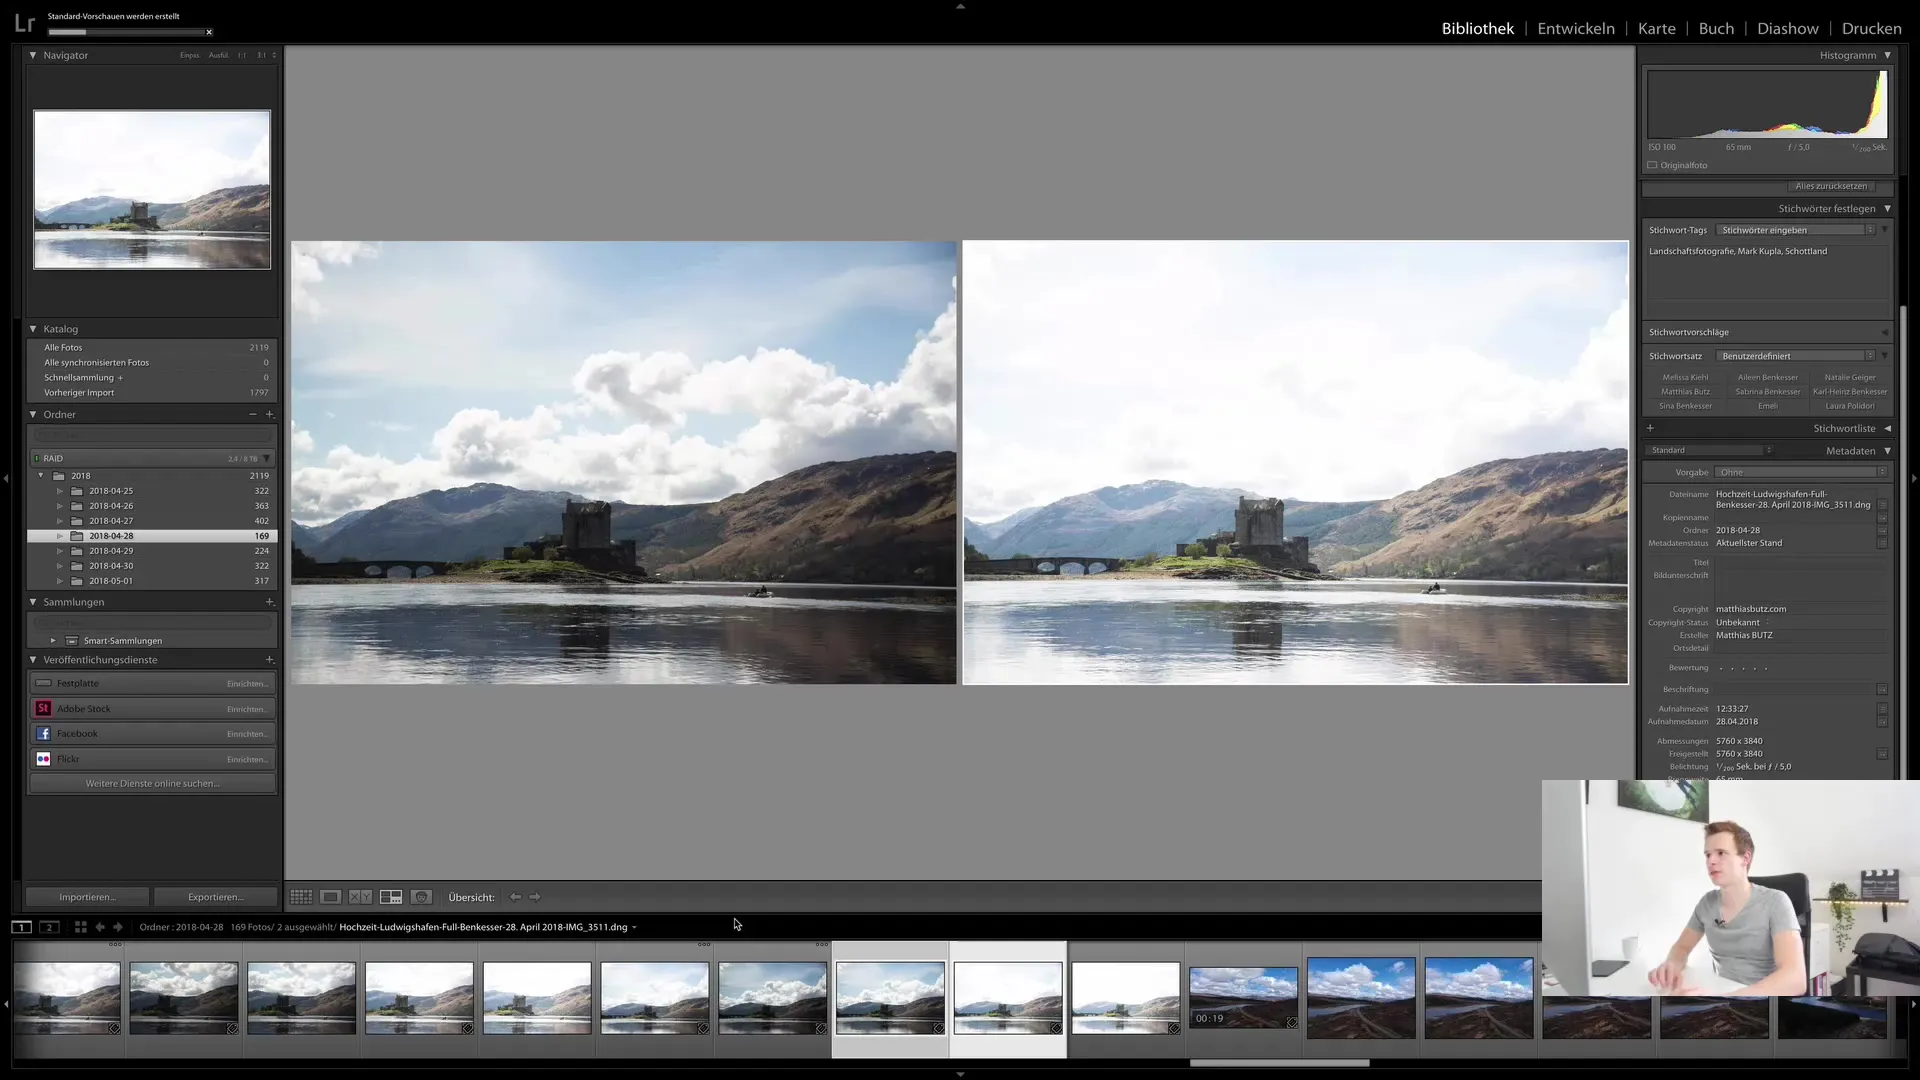
Task: Open the Drucken module
Action: click(x=1871, y=28)
